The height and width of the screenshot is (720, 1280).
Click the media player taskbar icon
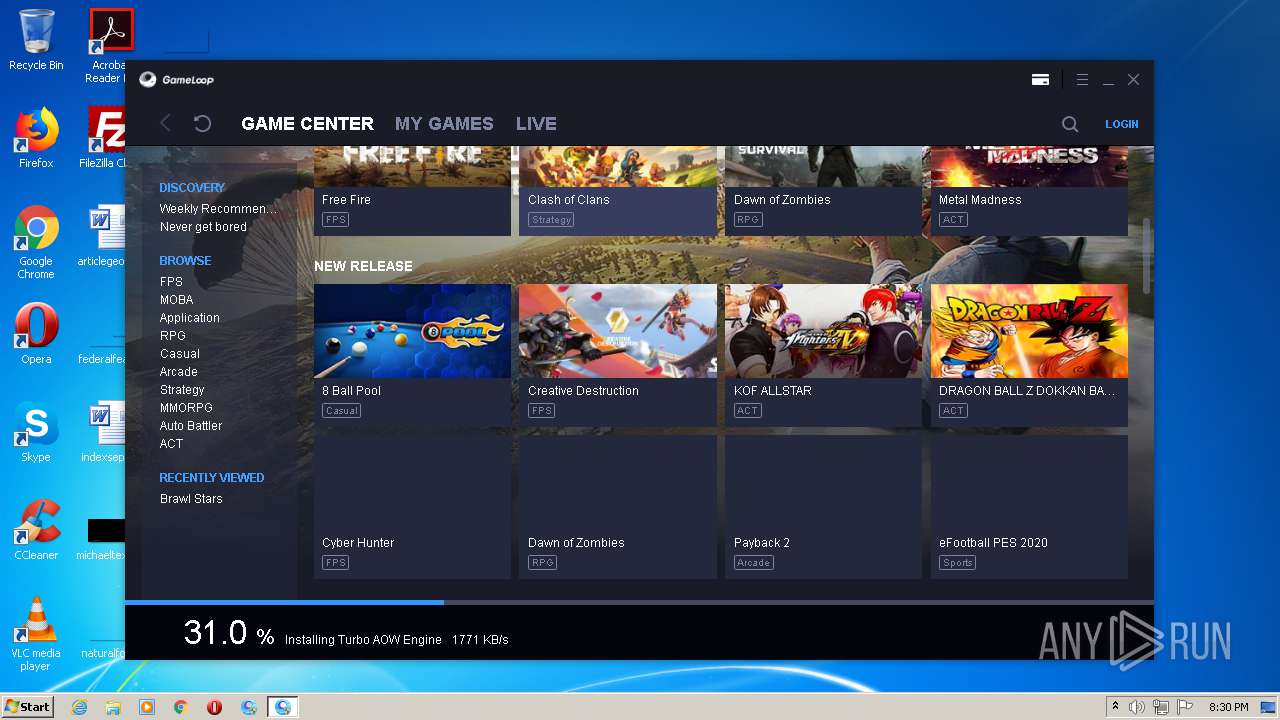click(147, 707)
